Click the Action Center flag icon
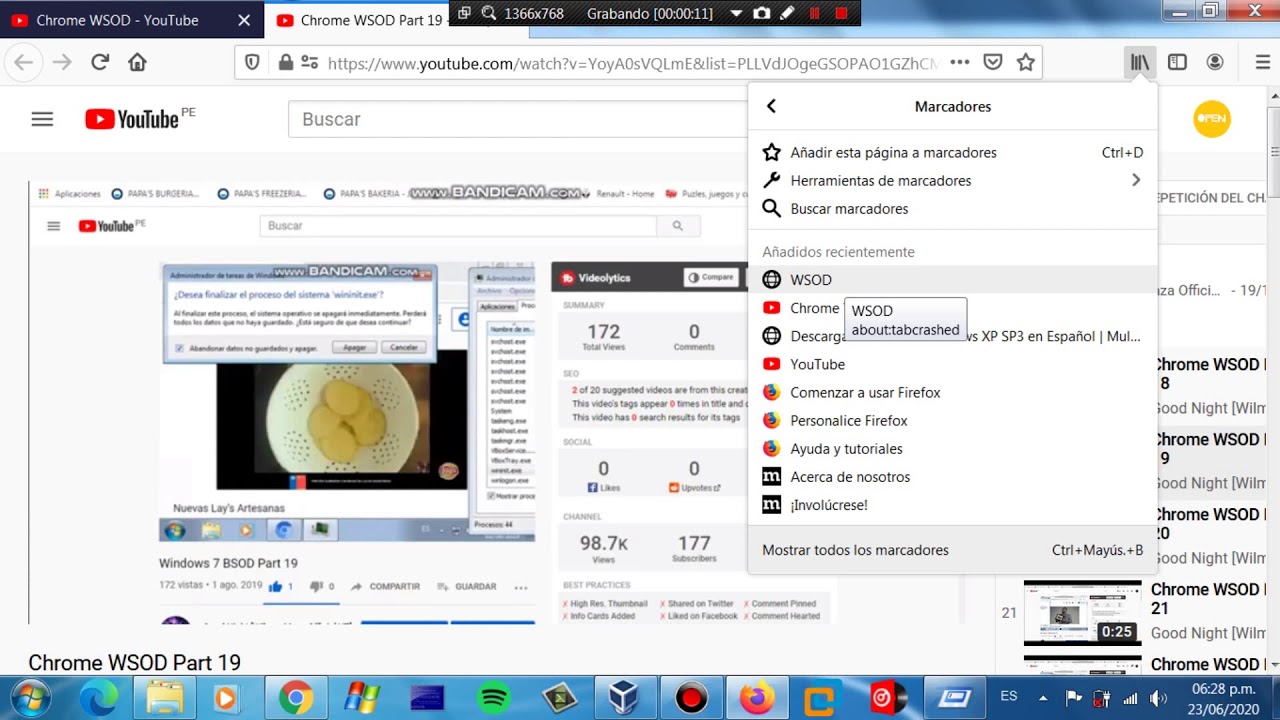The height and width of the screenshot is (720, 1280). (x=1074, y=698)
